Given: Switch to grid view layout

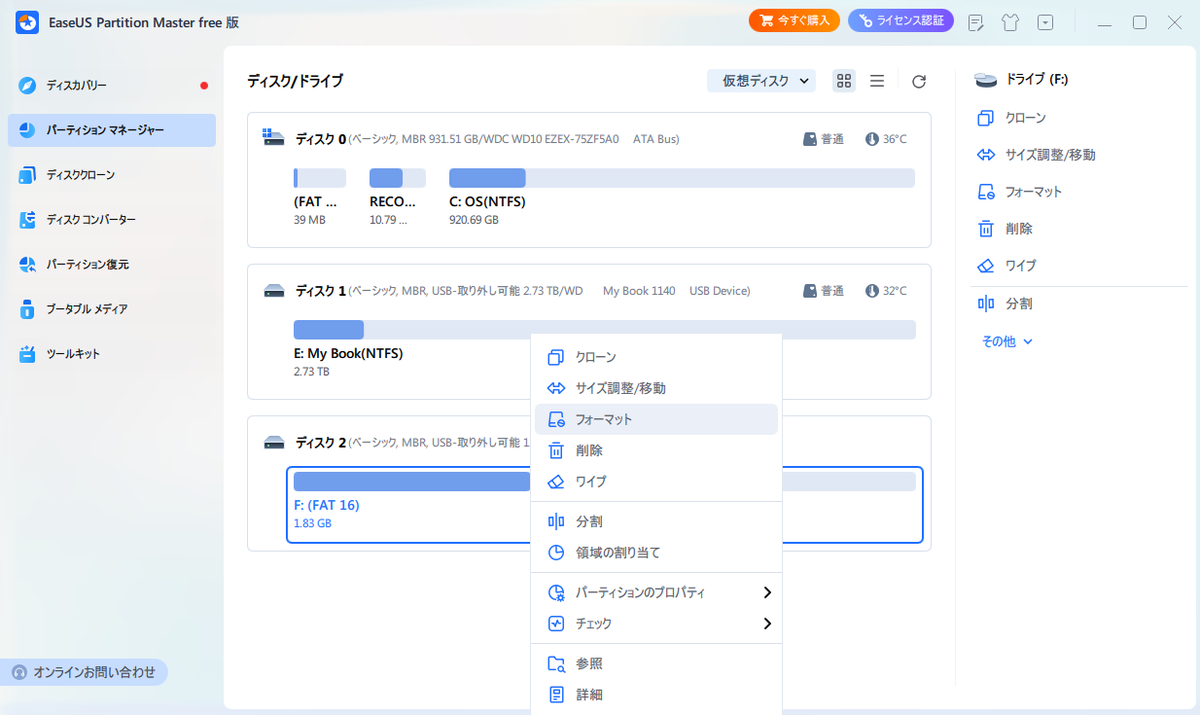Looking at the screenshot, I should (x=844, y=81).
